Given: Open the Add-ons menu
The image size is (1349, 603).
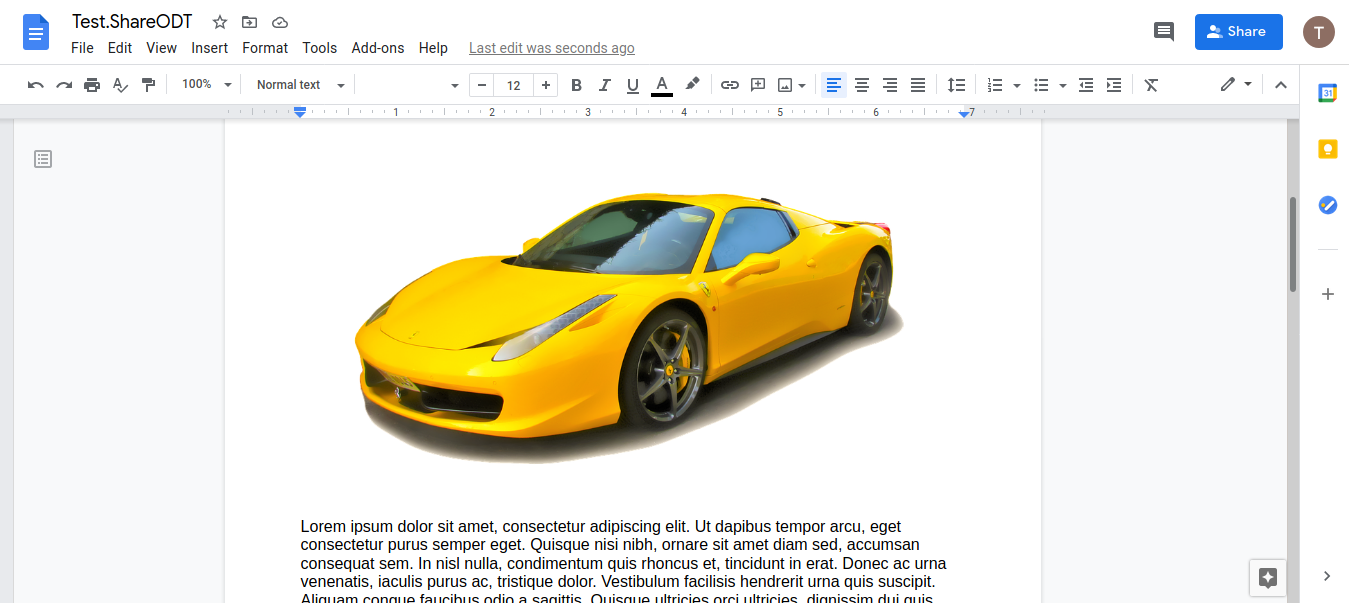Looking at the screenshot, I should click(x=378, y=48).
